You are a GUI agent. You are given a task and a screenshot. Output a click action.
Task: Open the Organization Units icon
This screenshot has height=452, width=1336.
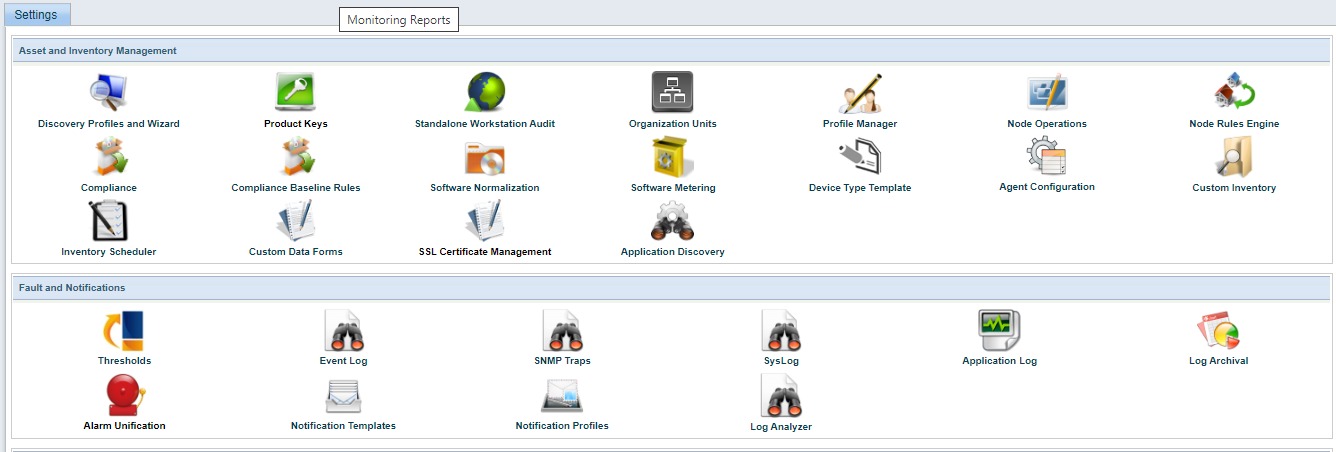672,93
